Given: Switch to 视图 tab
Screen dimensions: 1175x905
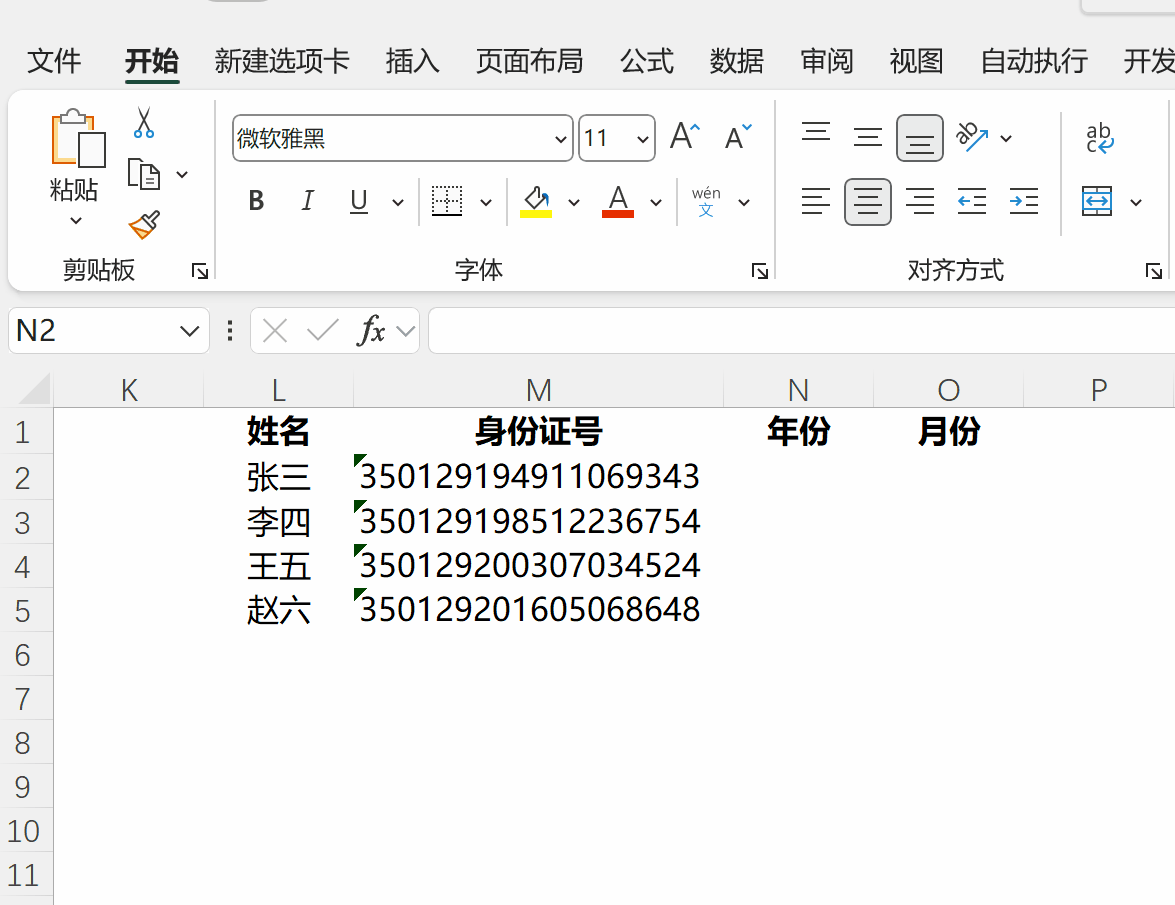Looking at the screenshot, I should [x=916, y=61].
